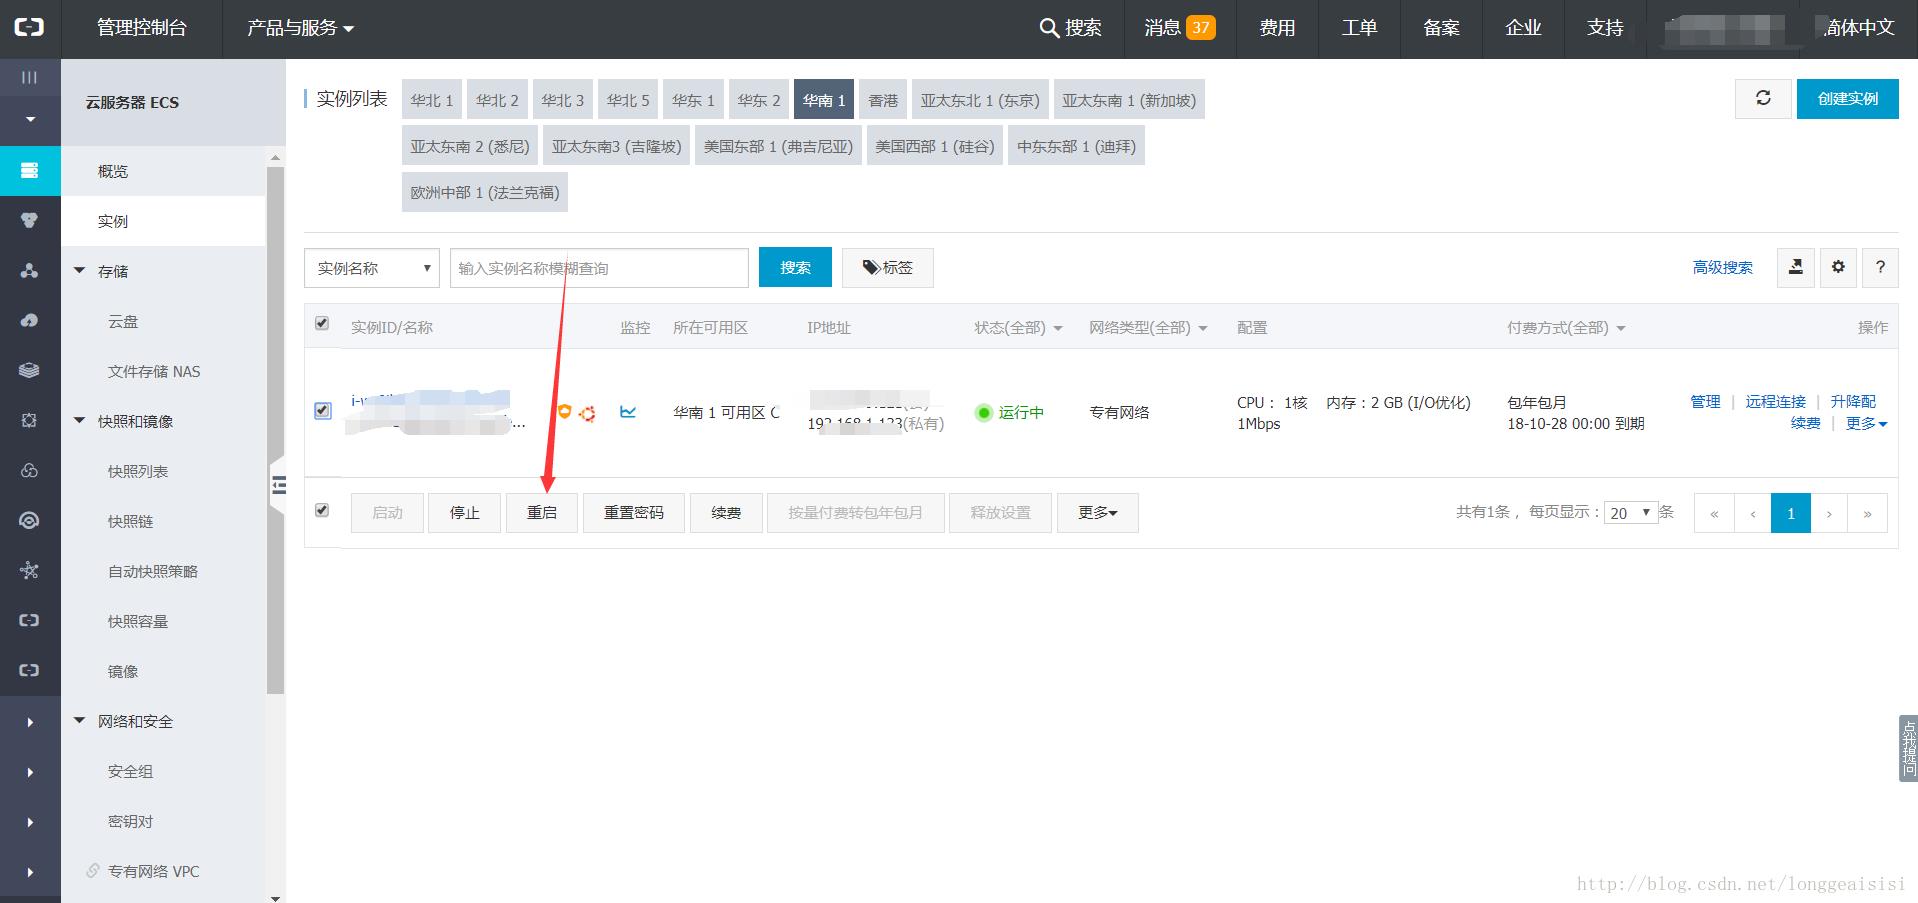This screenshot has height=903, width=1918.
Task: Open the 更多 batch actions dropdown
Action: click(x=1098, y=512)
